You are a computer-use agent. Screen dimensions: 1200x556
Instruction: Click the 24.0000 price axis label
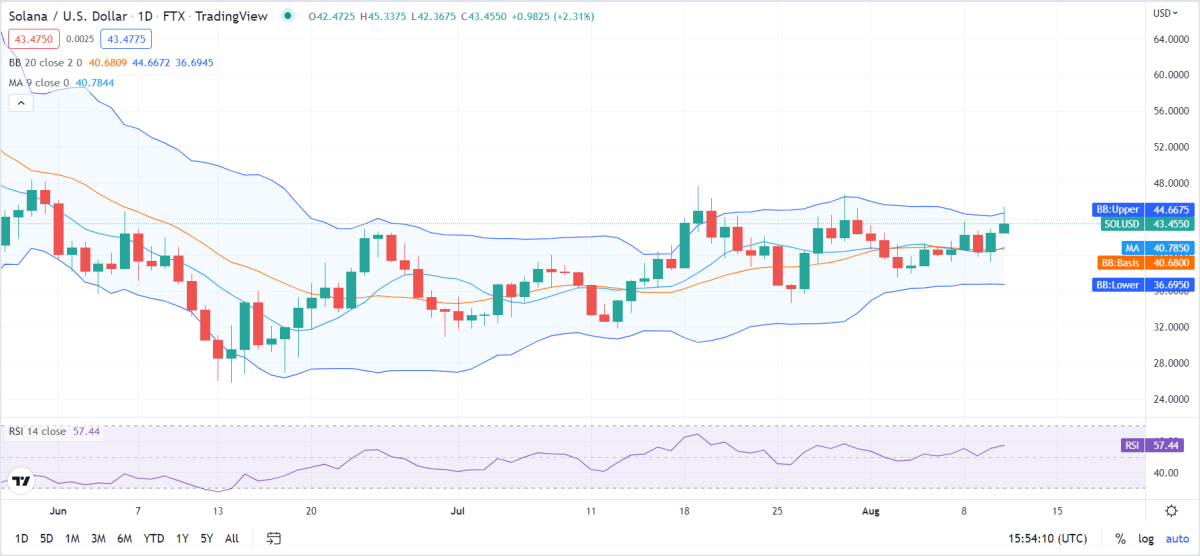click(1170, 399)
